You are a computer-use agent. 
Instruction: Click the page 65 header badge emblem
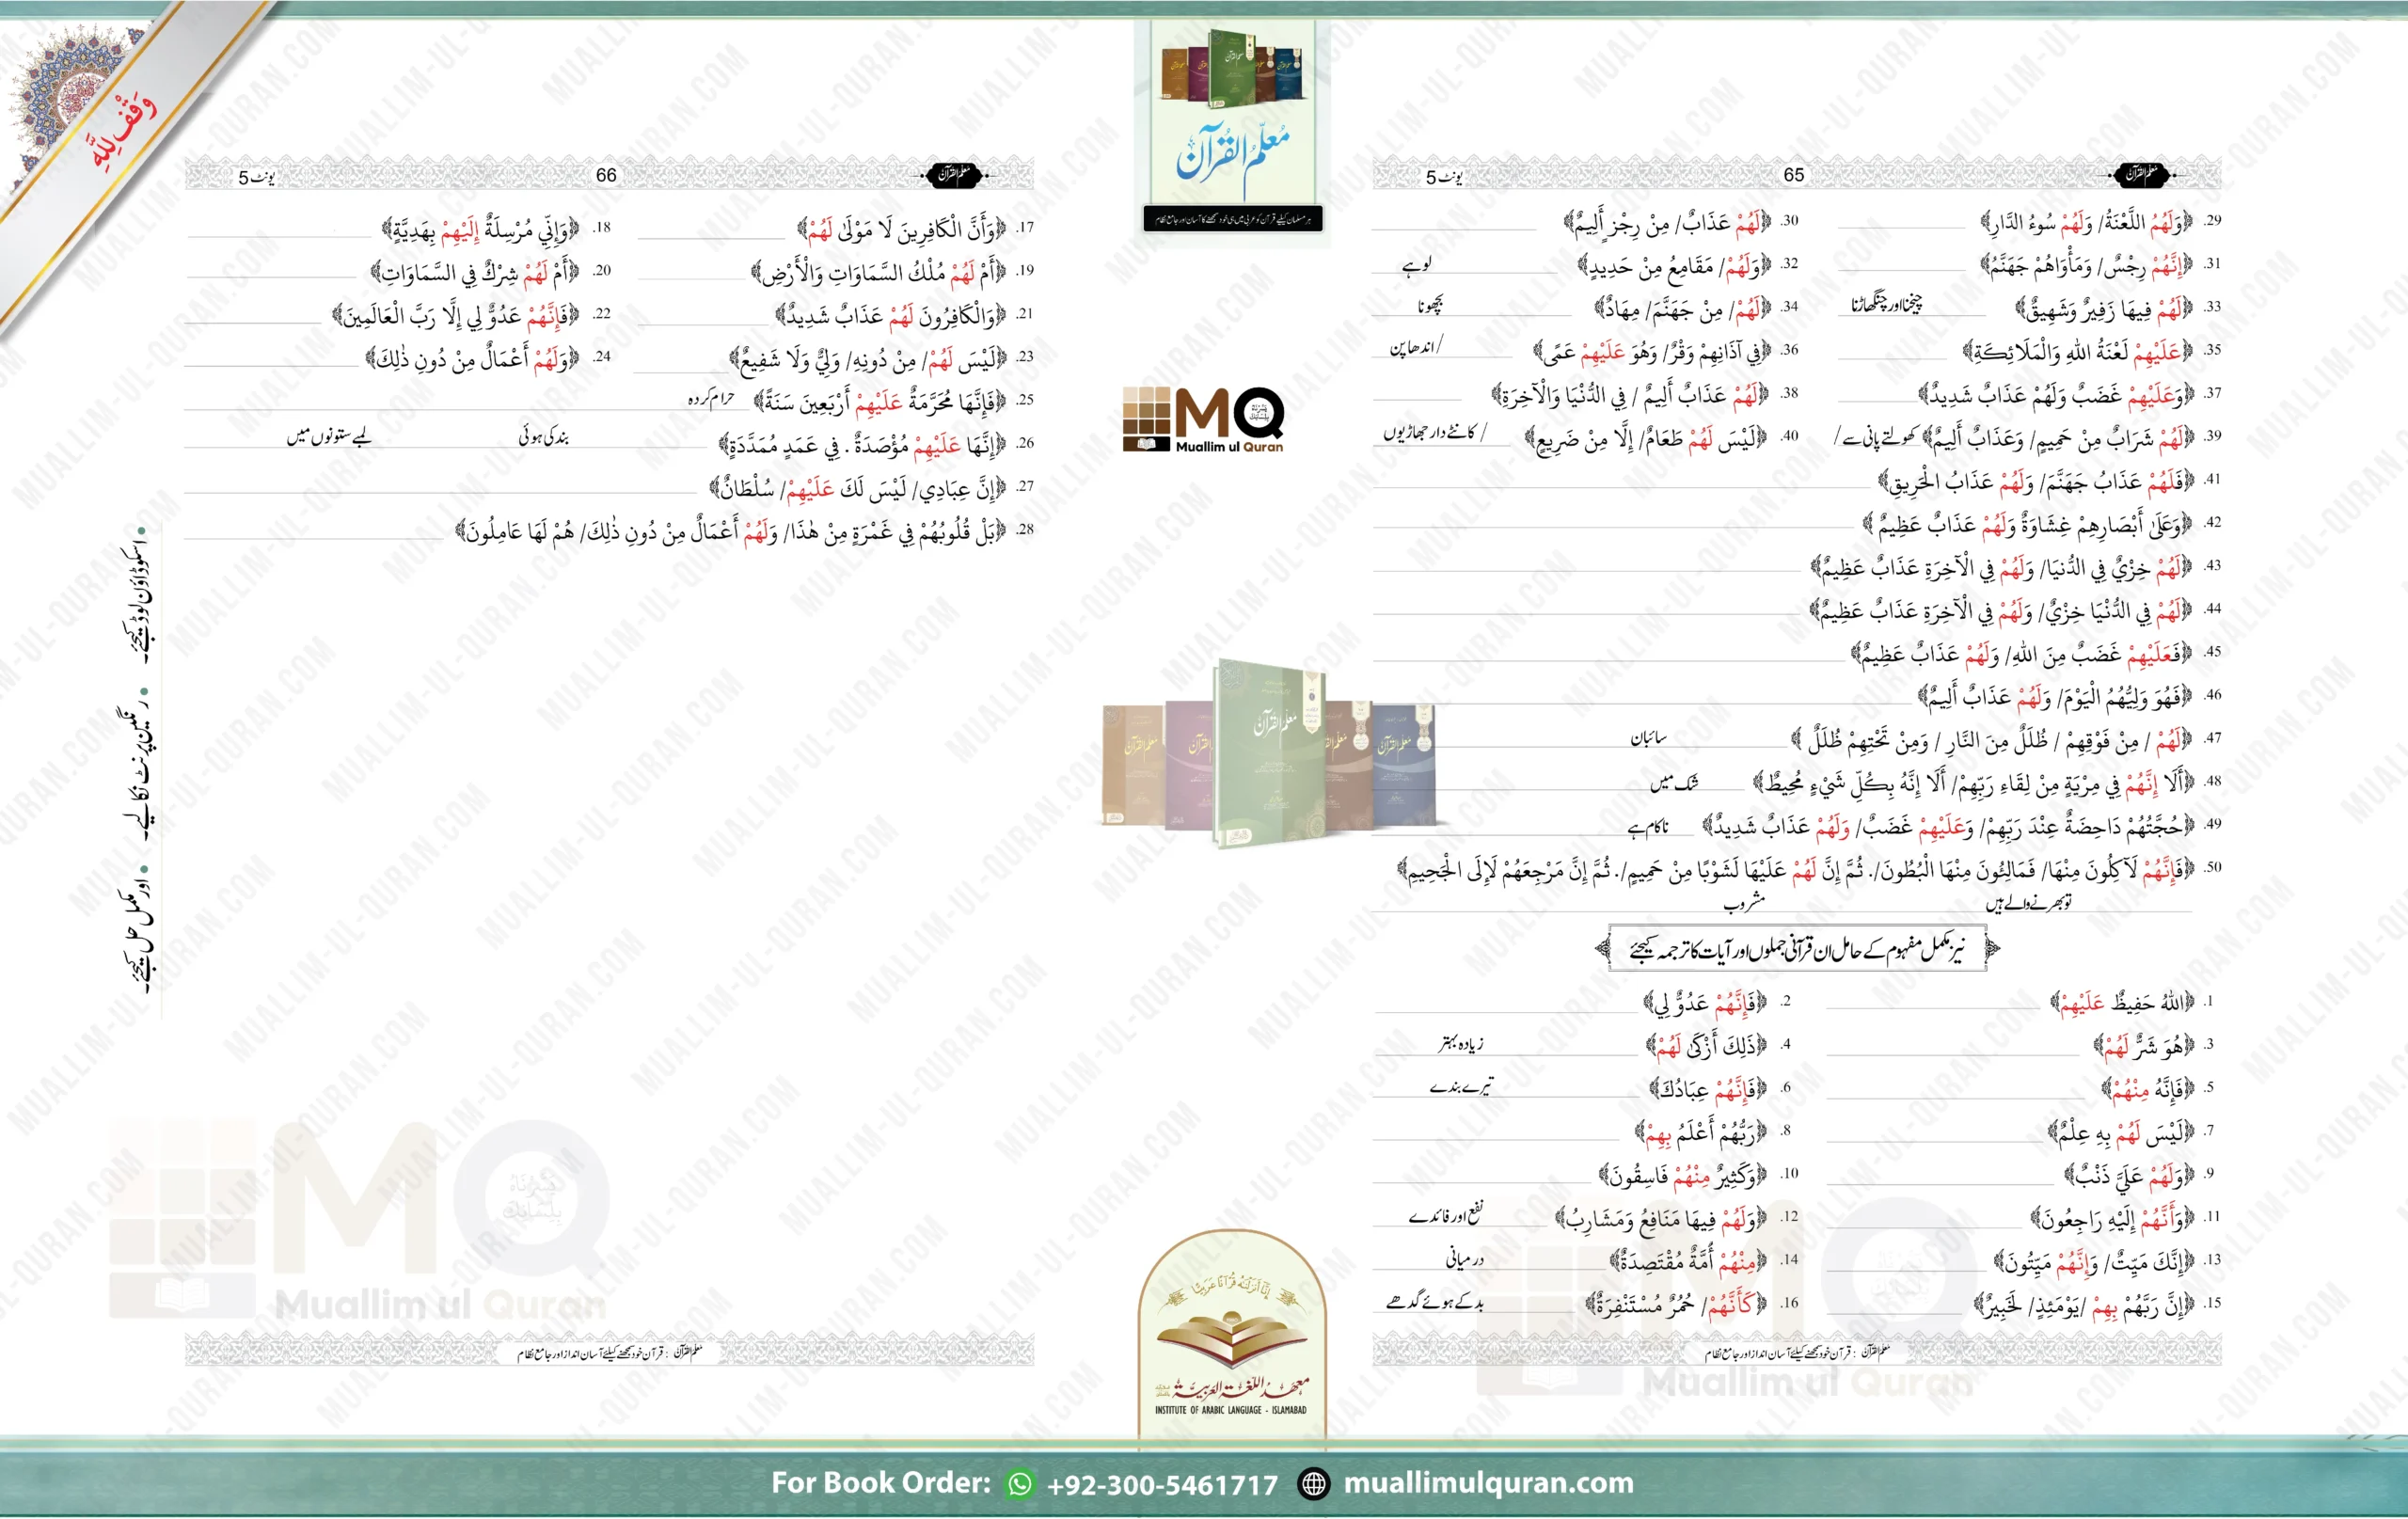point(2140,175)
